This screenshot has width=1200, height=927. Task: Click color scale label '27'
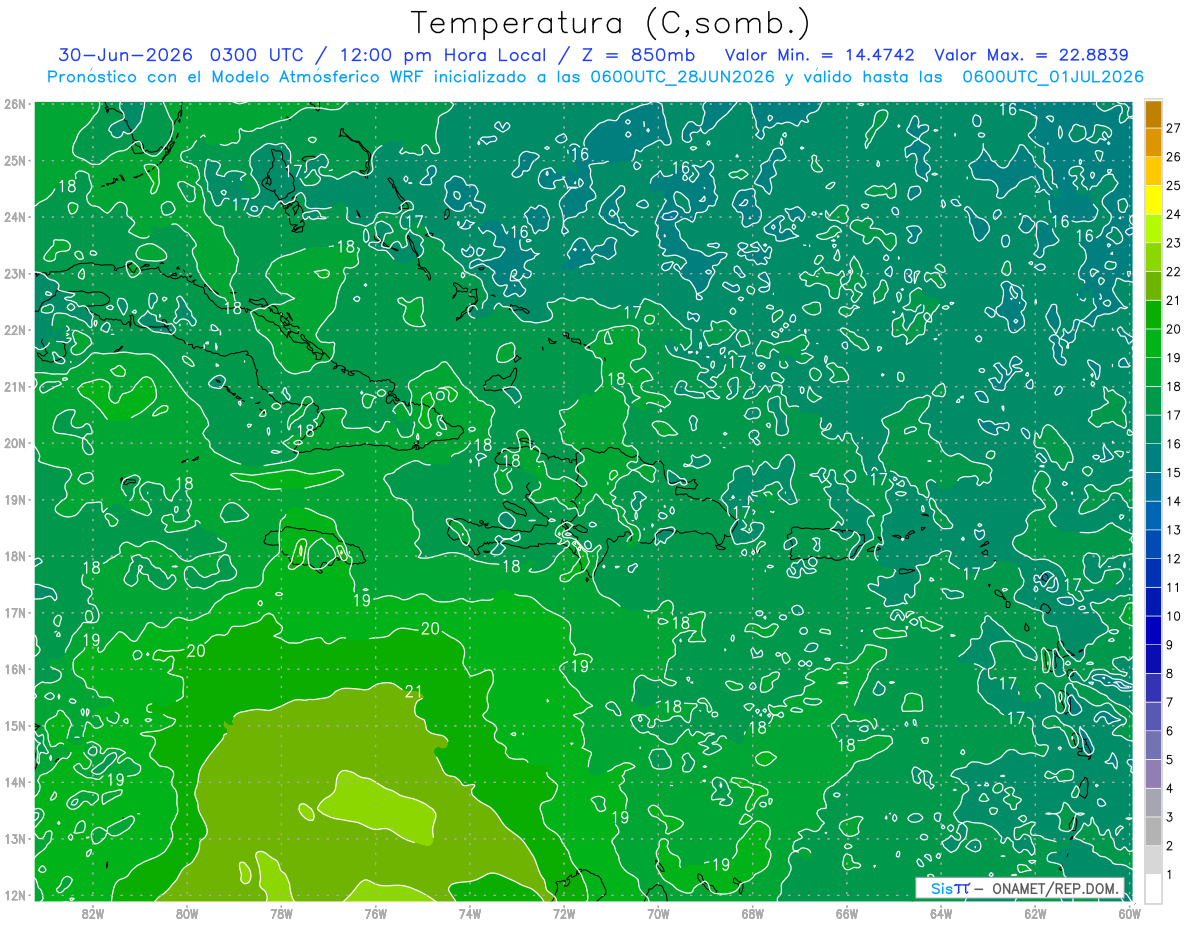coord(1173,128)
